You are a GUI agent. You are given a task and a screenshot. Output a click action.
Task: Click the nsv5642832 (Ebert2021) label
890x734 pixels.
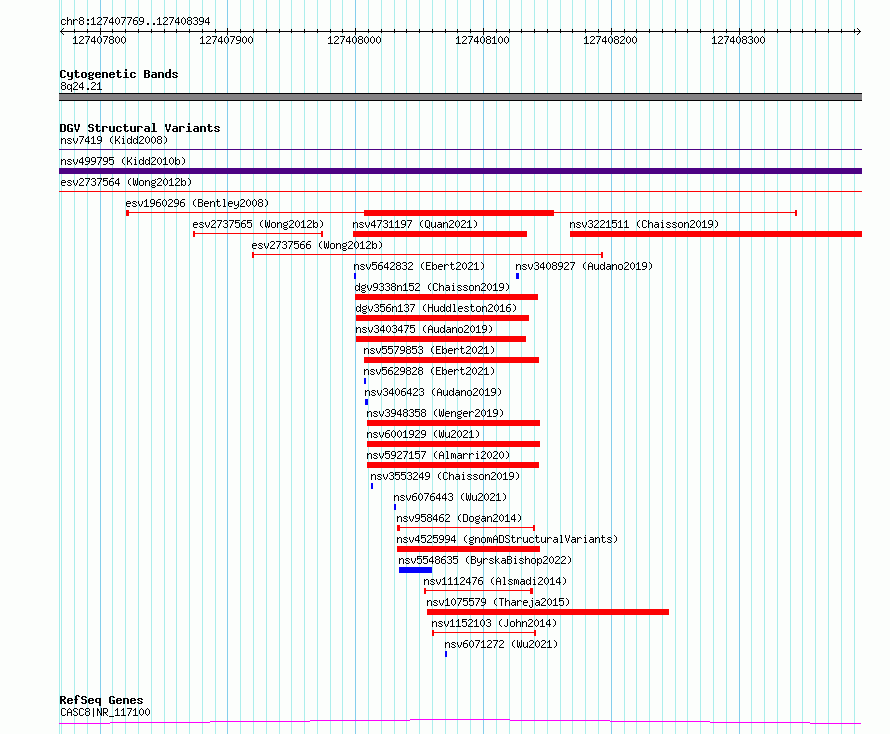coord(419,266)
